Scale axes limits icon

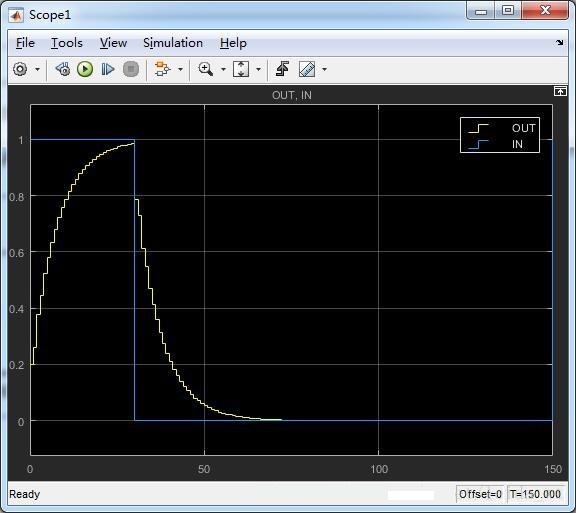point(241,69)
